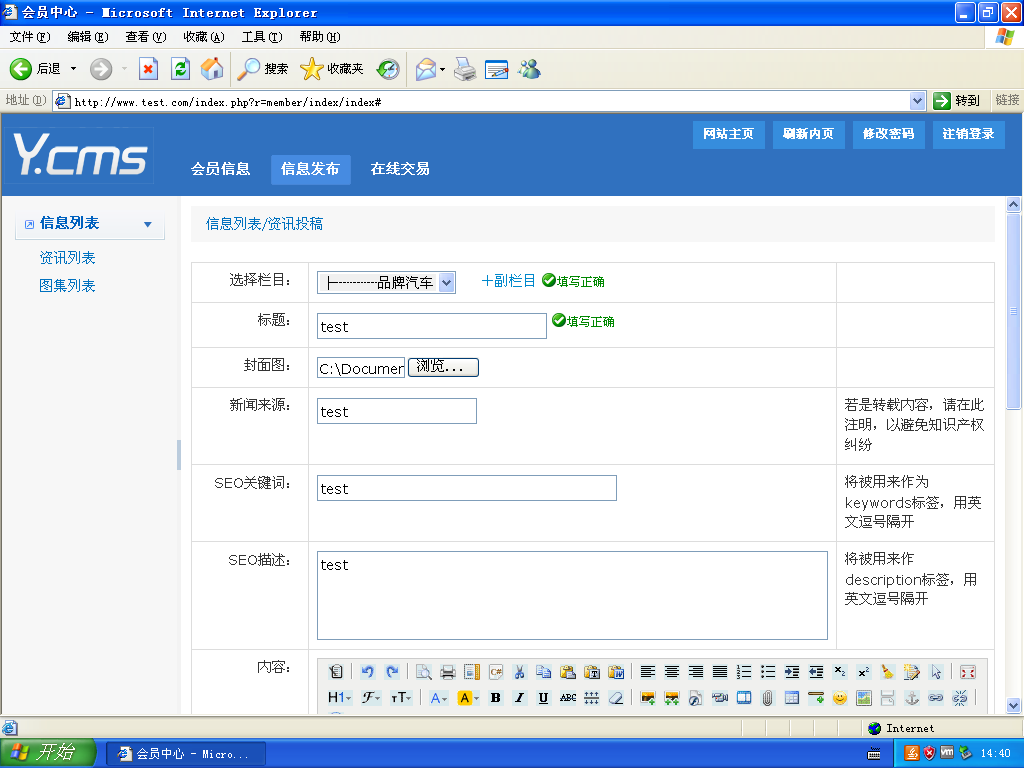1024x768 pixels.
Task: Open IE address bar dropdown
Action: [x=917, y=101]
